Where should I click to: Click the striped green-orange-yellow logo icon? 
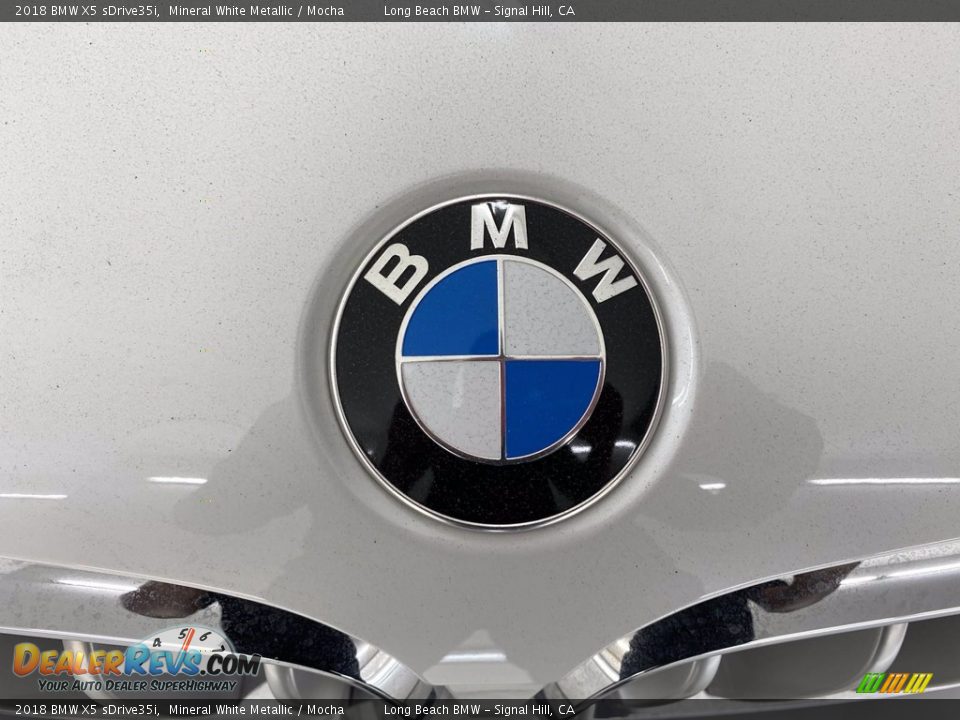(894, 683)
